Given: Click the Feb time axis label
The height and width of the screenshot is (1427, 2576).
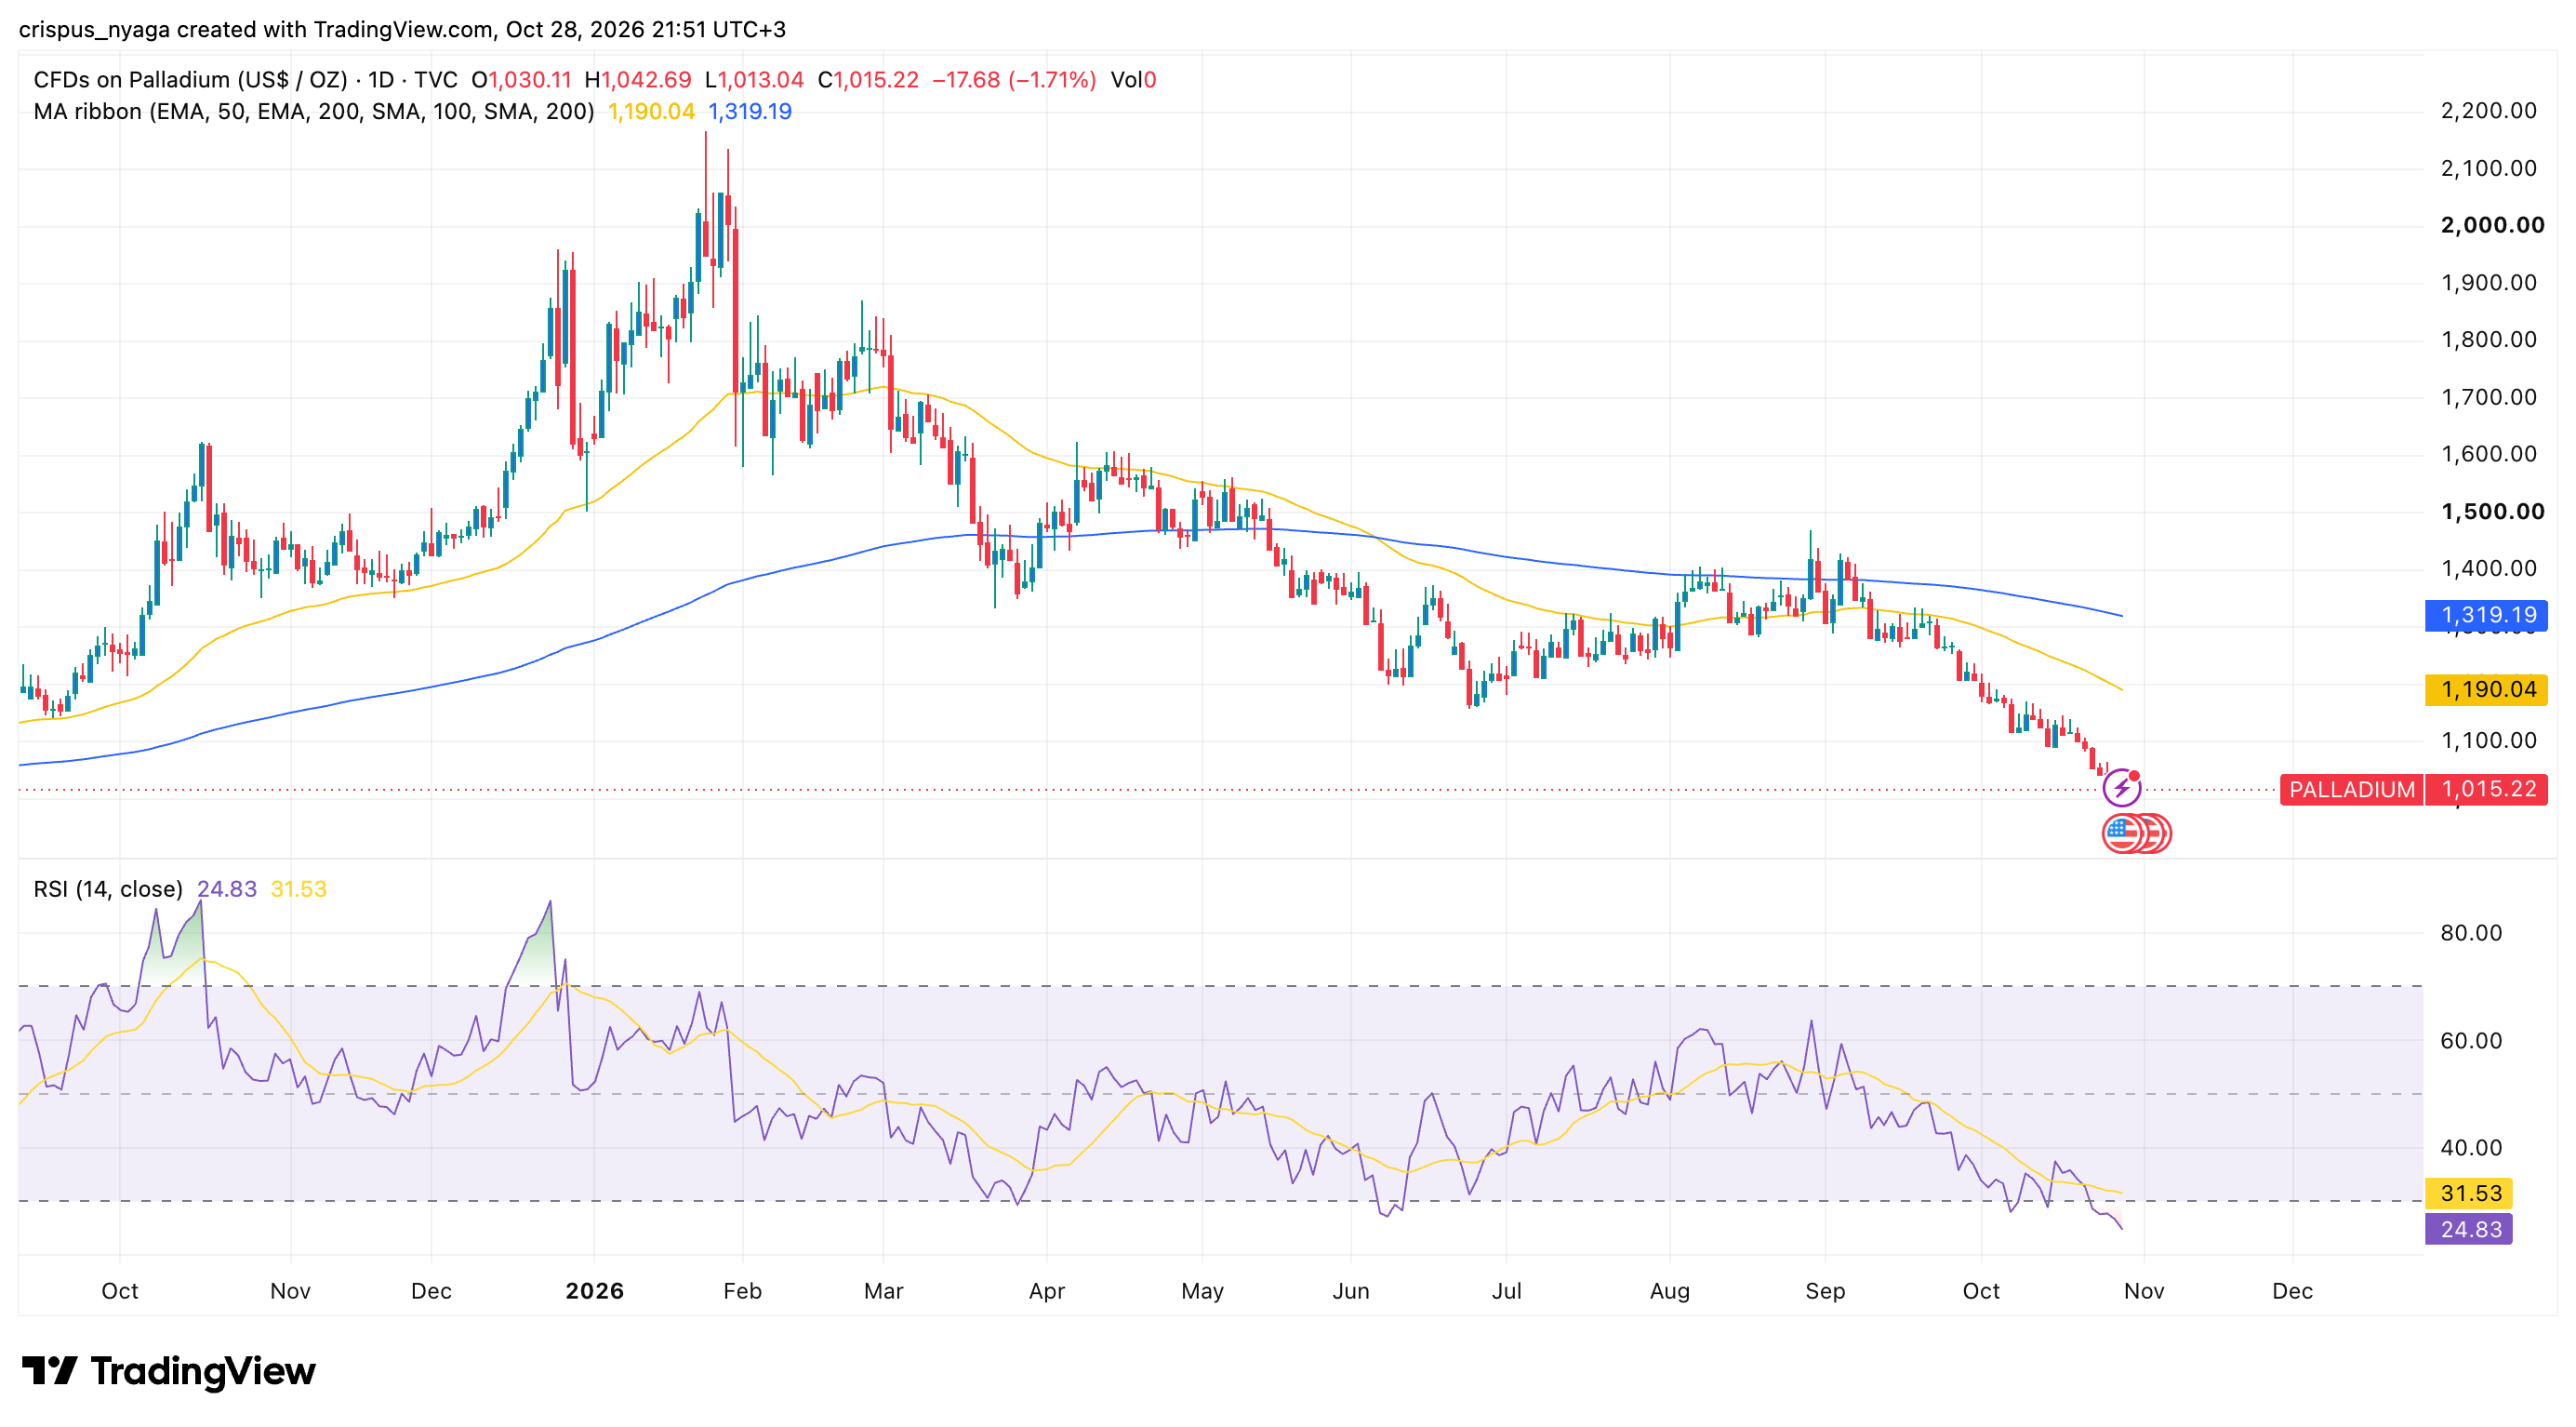Looking at the screenshot, I should [x=742, y=1291].
